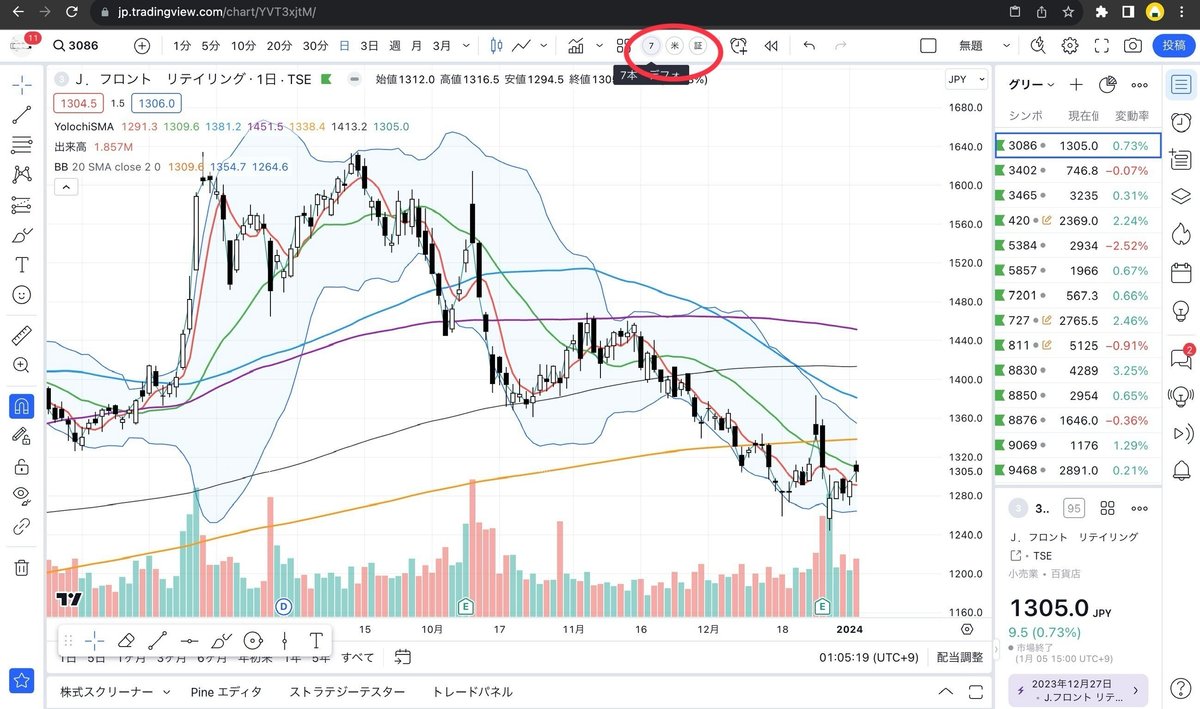Open alerts panel clock icon in right sidebar

1180,122
